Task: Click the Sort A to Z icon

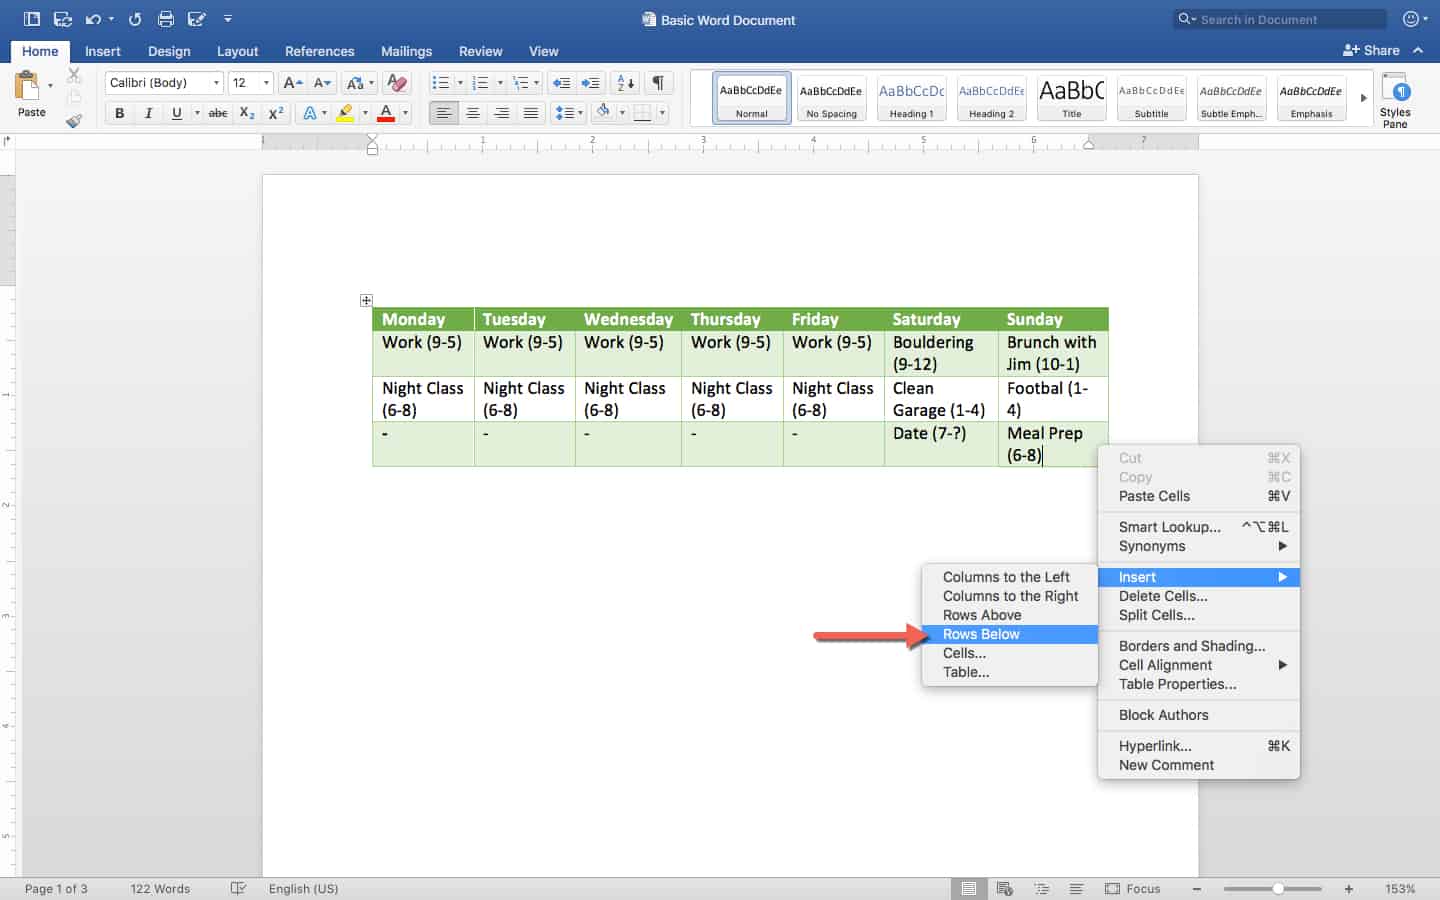Action: 625,83
